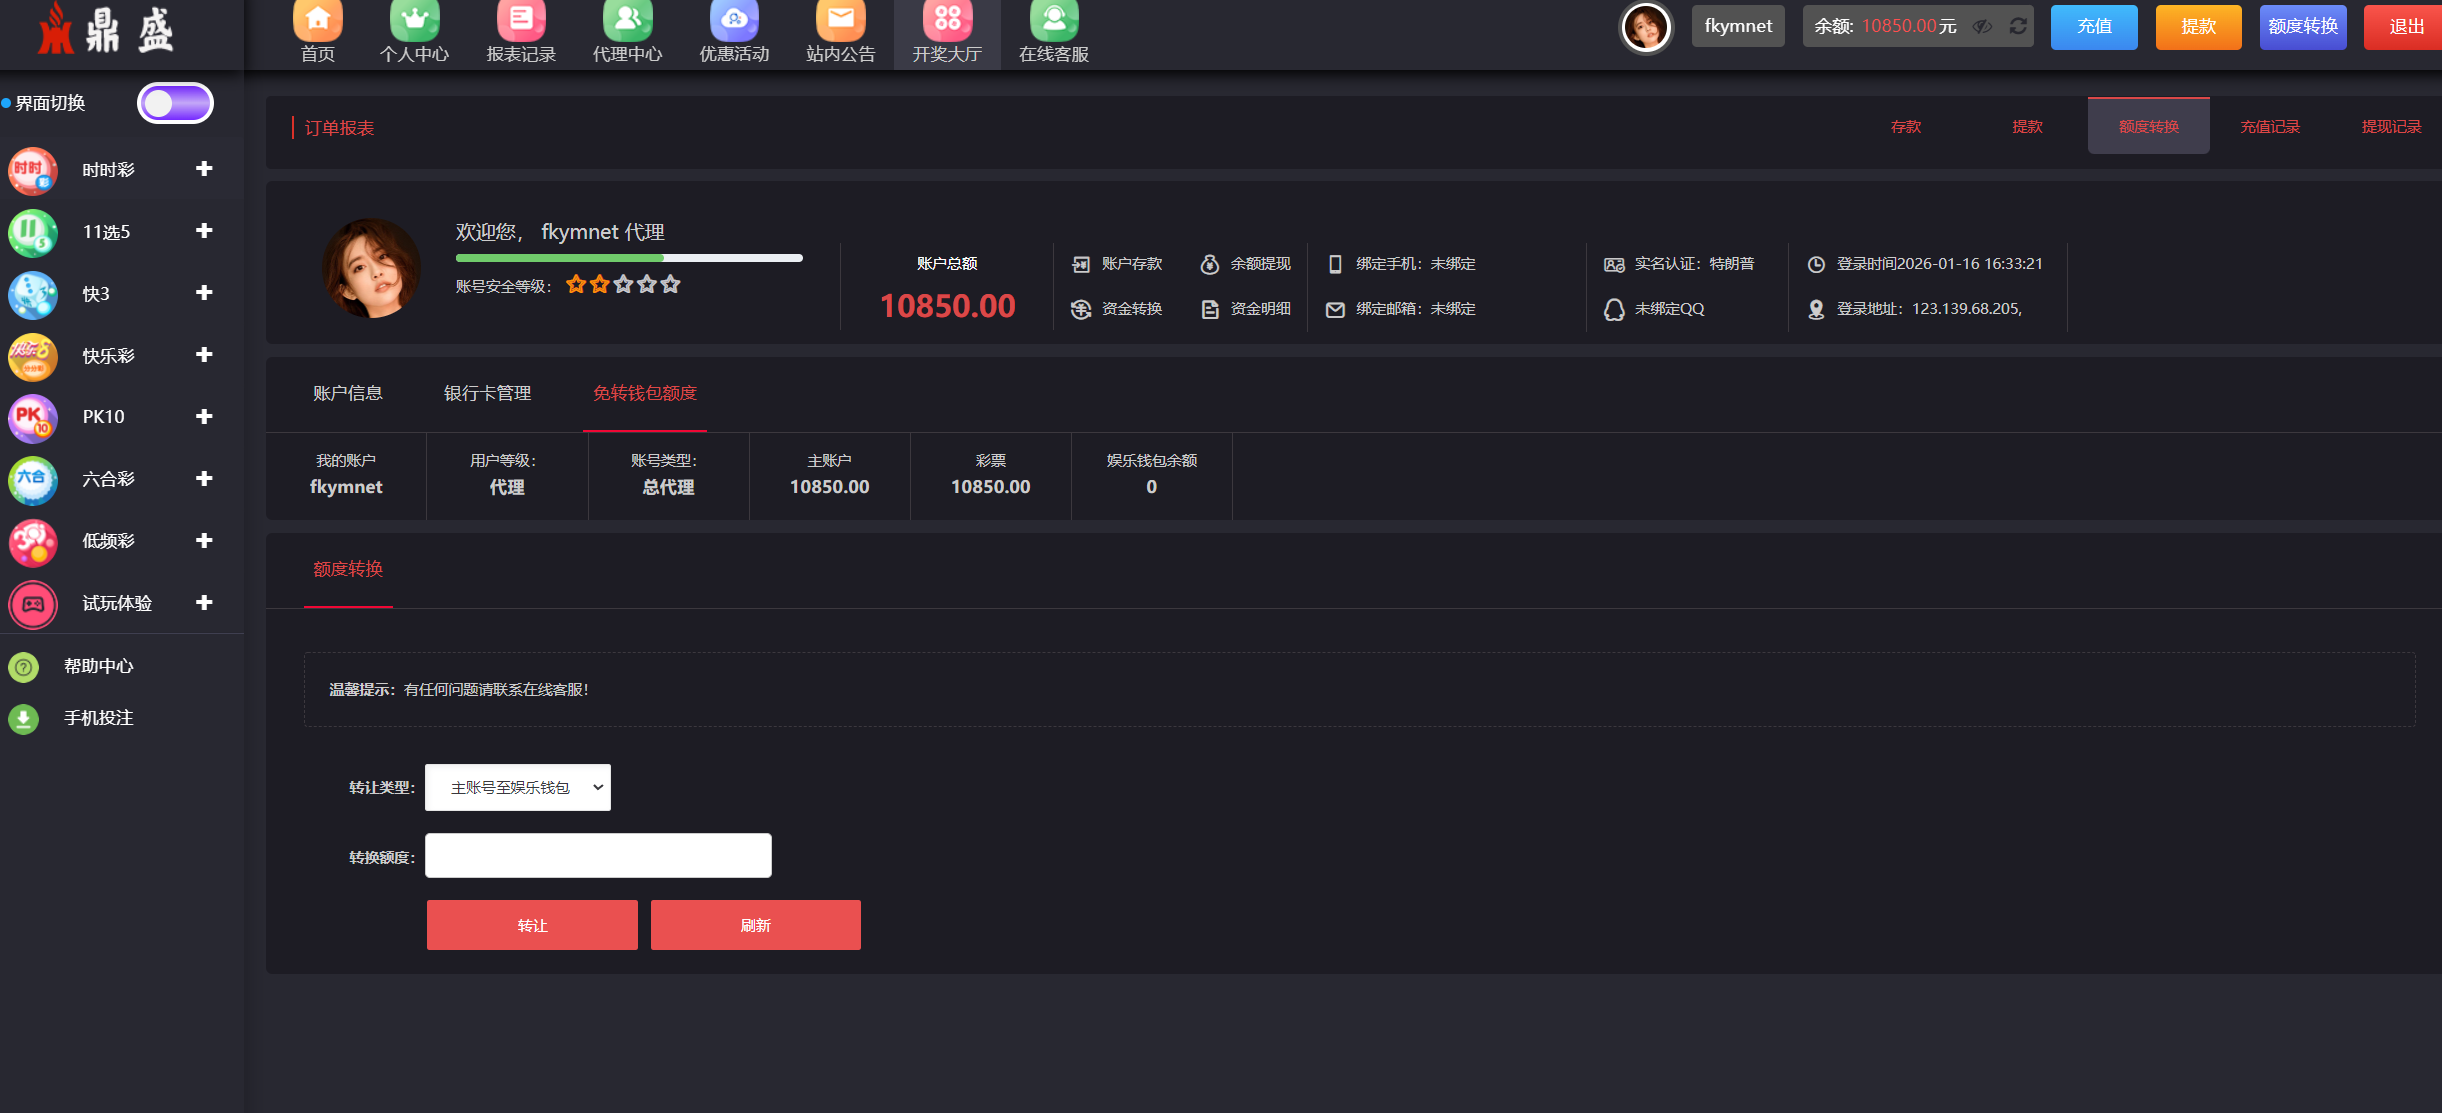Open the 代理中心 agent icon
The height and width of the screenshot is (1113, 2442).
tap(627, 20)
